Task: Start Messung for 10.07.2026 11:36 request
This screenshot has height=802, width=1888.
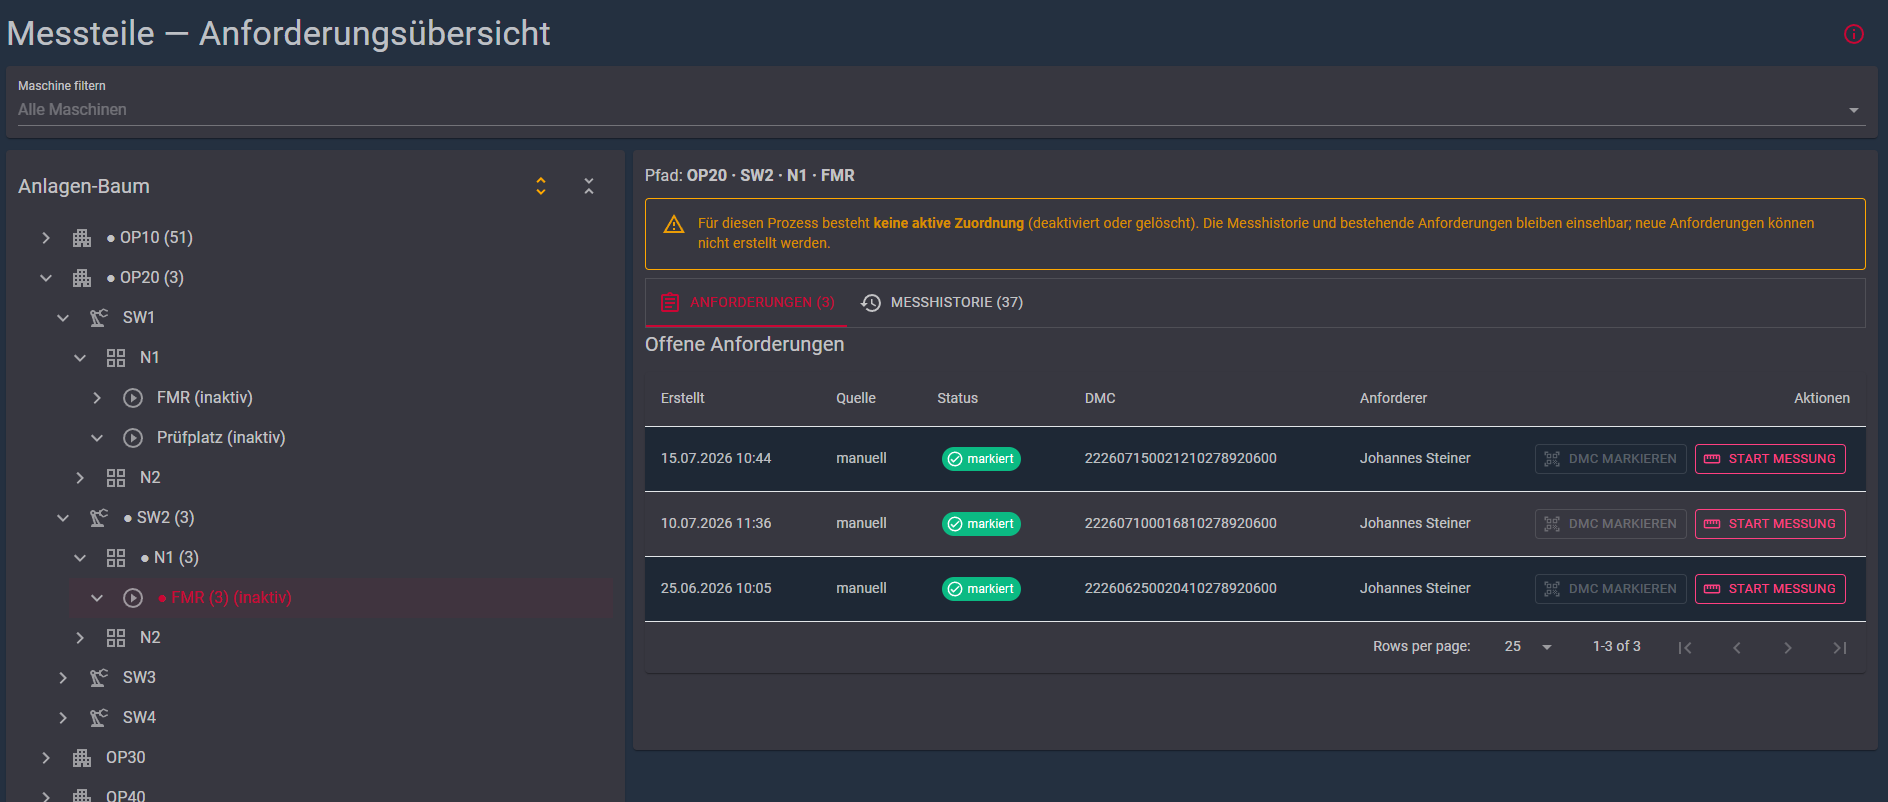Action: pyautogui.click(x=1770, y=524)
